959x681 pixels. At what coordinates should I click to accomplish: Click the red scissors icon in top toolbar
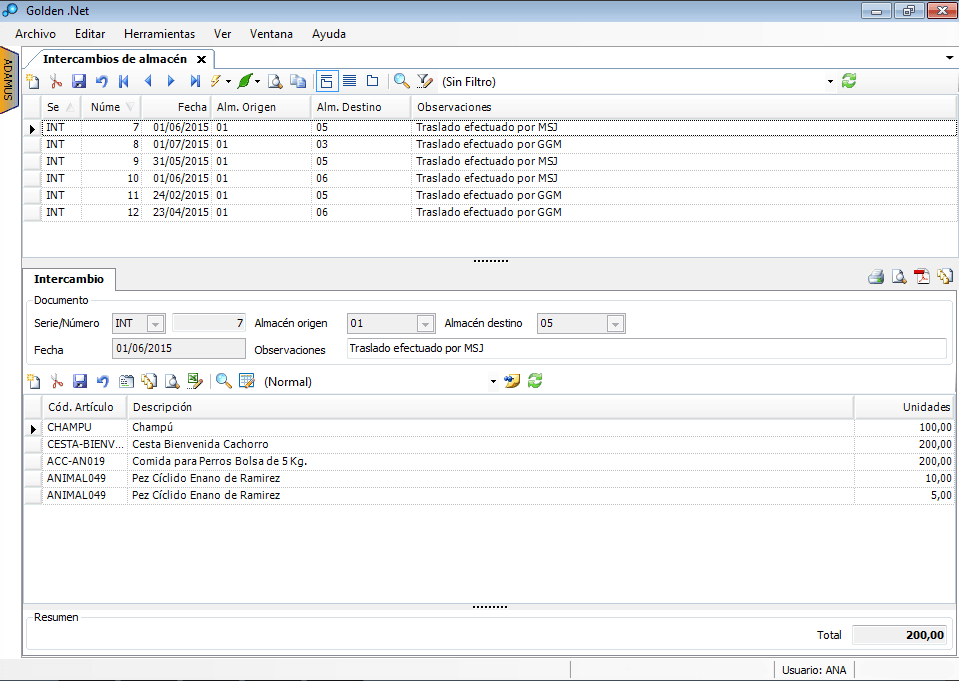[x=56, y=81]
